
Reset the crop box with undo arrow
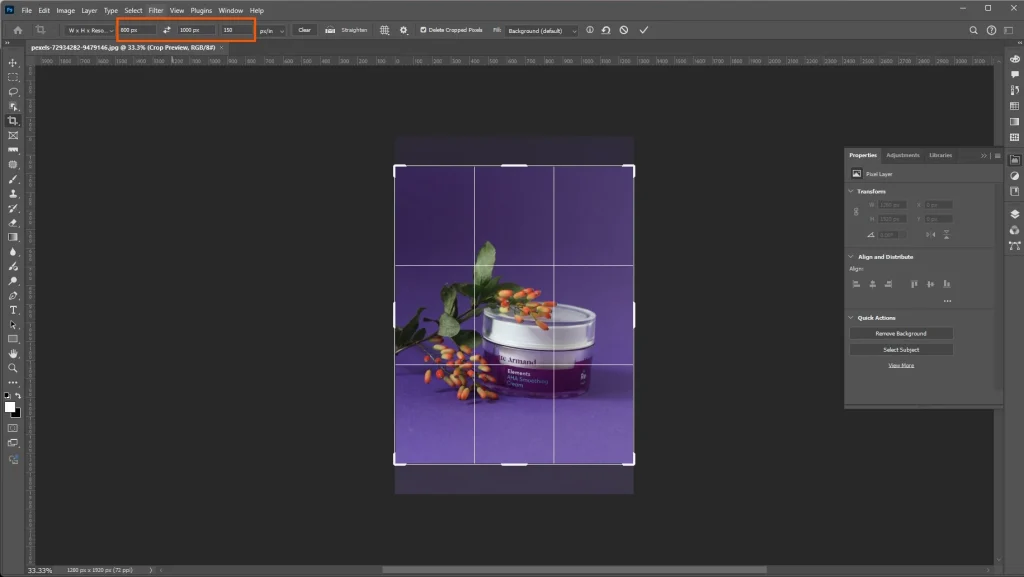606,30
